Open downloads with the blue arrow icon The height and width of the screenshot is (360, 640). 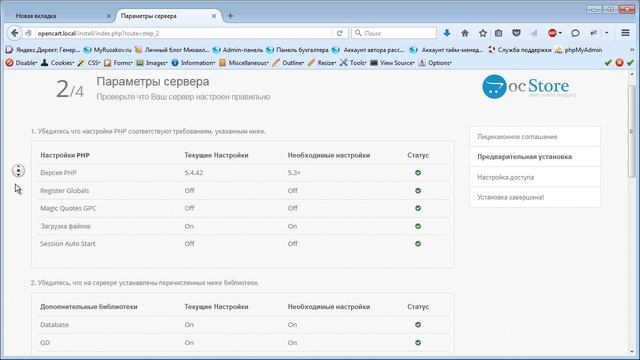447,33
